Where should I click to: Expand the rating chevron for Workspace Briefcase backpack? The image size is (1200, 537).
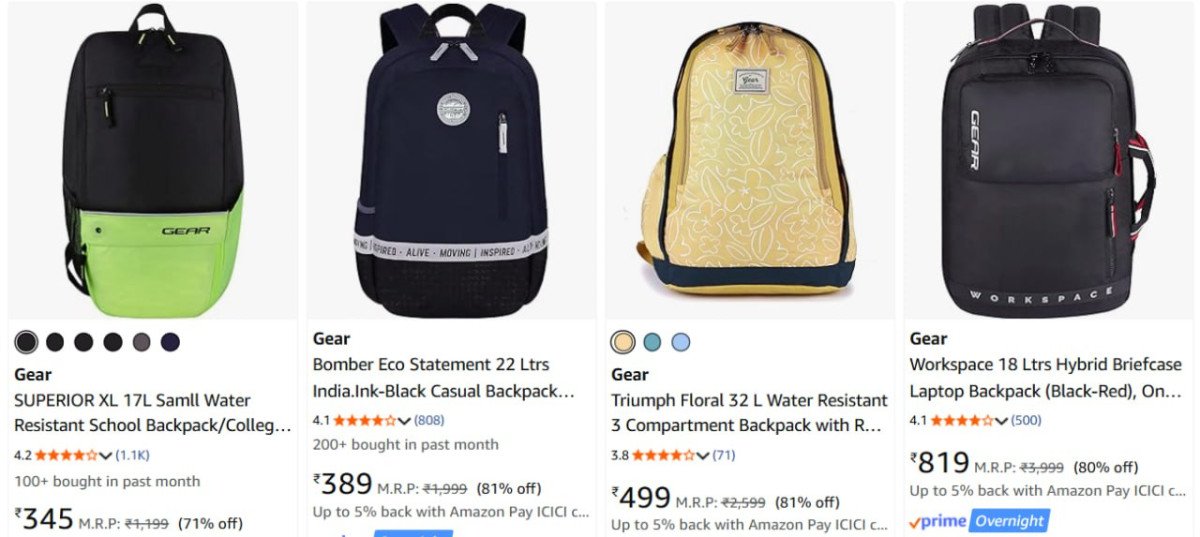click(1001, 420)
